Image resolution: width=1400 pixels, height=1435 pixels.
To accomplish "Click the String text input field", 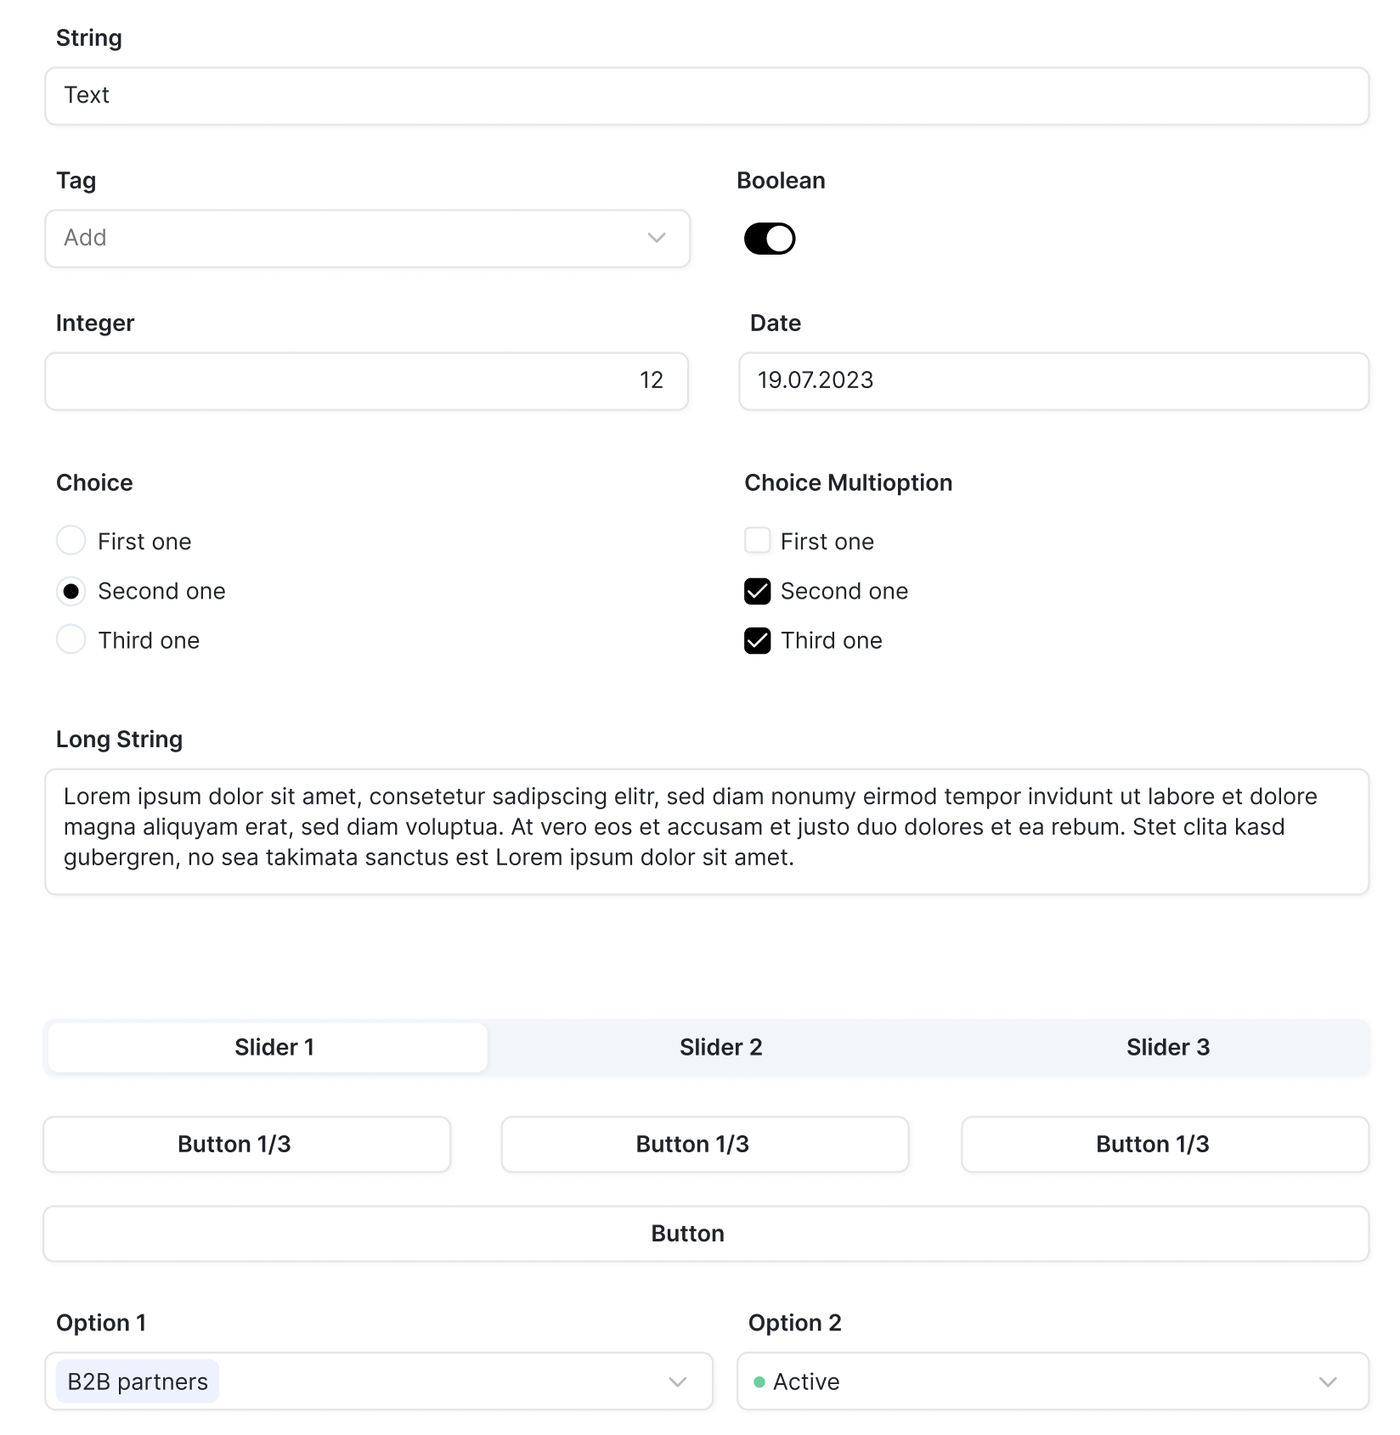I will (706, 96).
